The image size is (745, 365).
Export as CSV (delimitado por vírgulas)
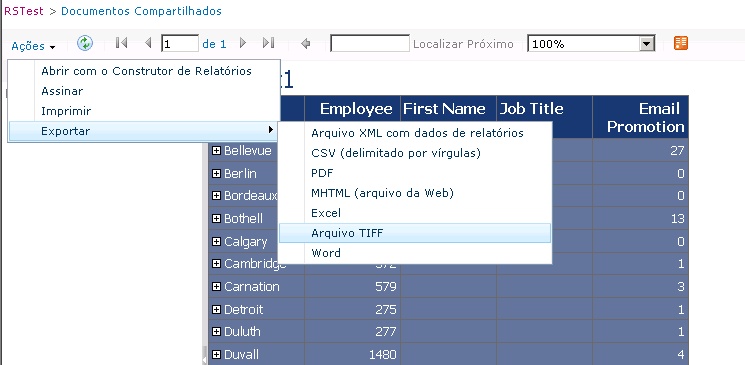[x=415, y=153]
